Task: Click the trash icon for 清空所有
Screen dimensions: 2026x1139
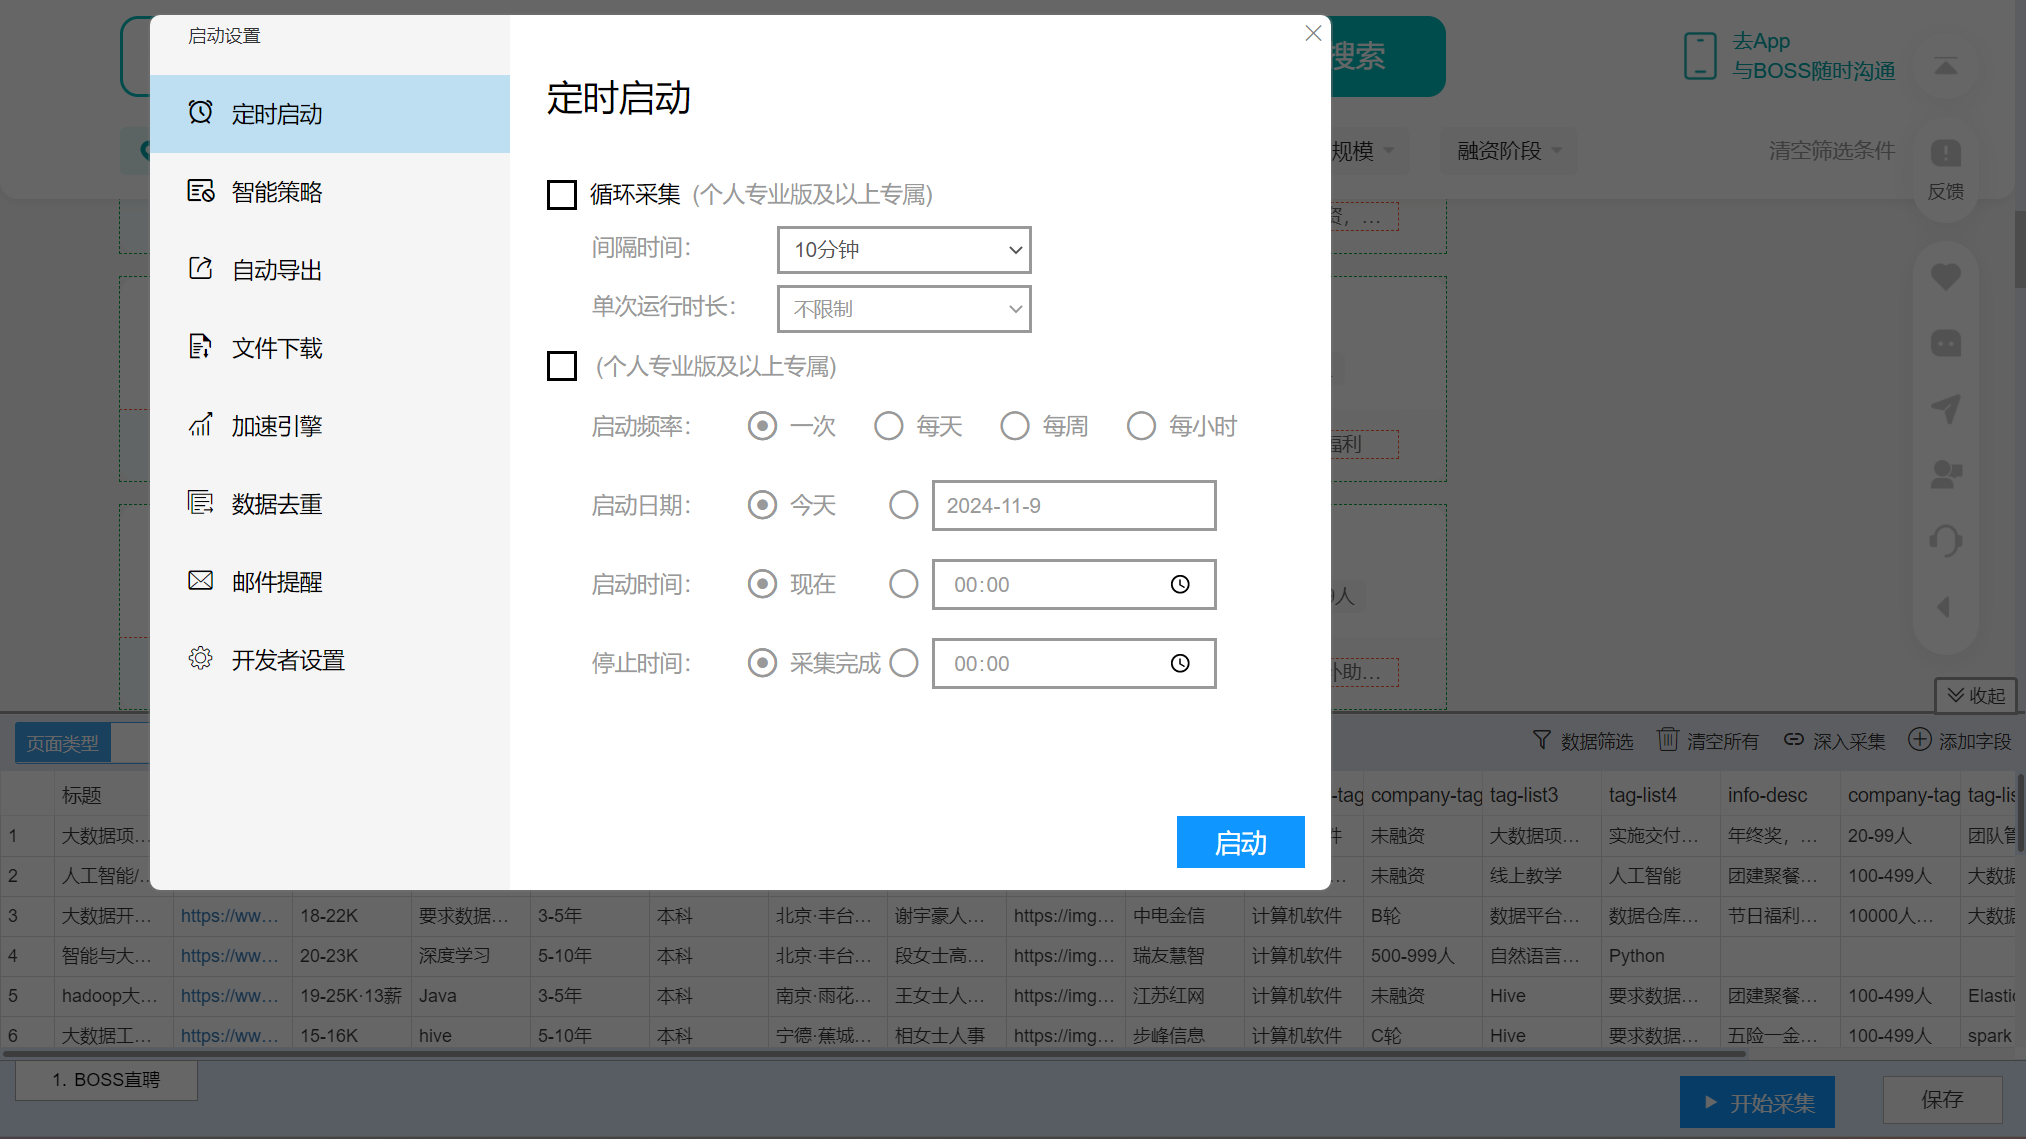Action: (x=1667, y=739)
